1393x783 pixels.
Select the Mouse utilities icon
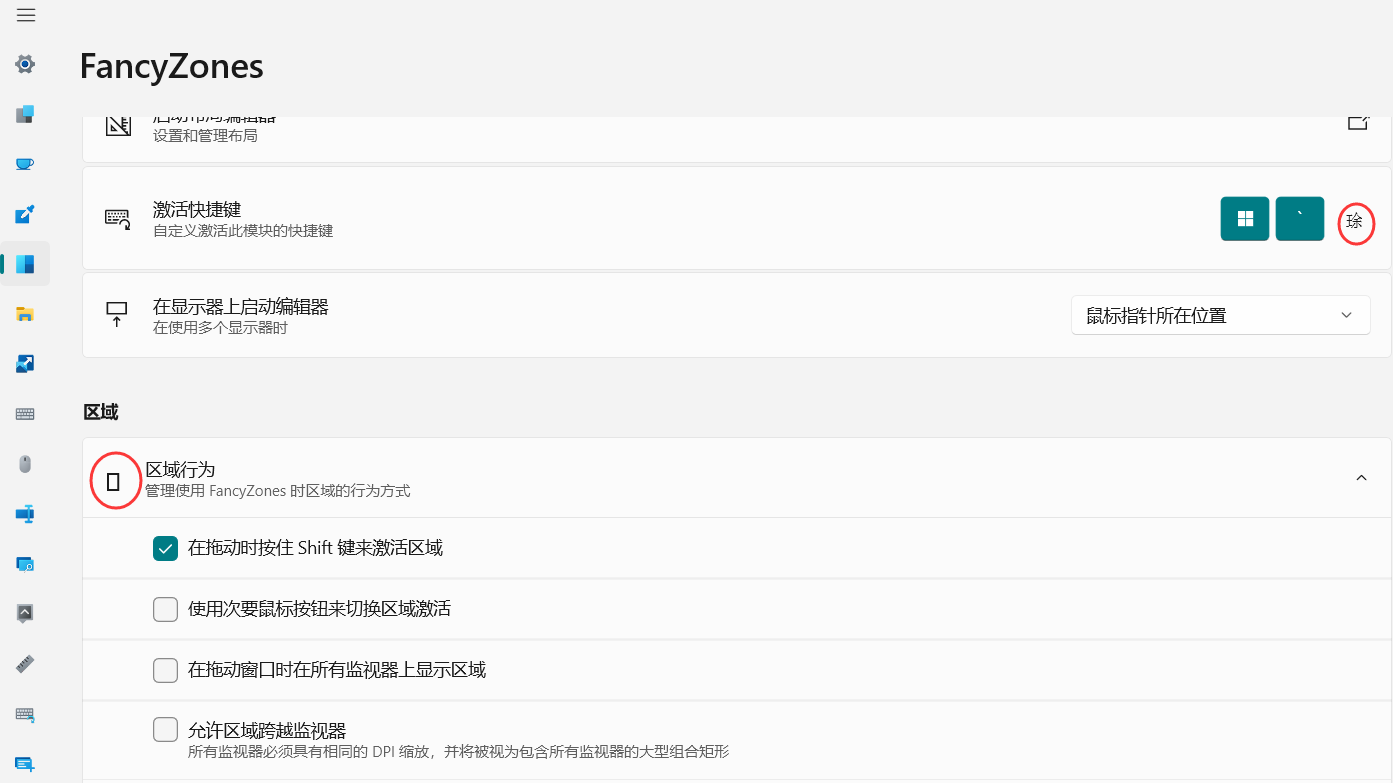(24, 464)
